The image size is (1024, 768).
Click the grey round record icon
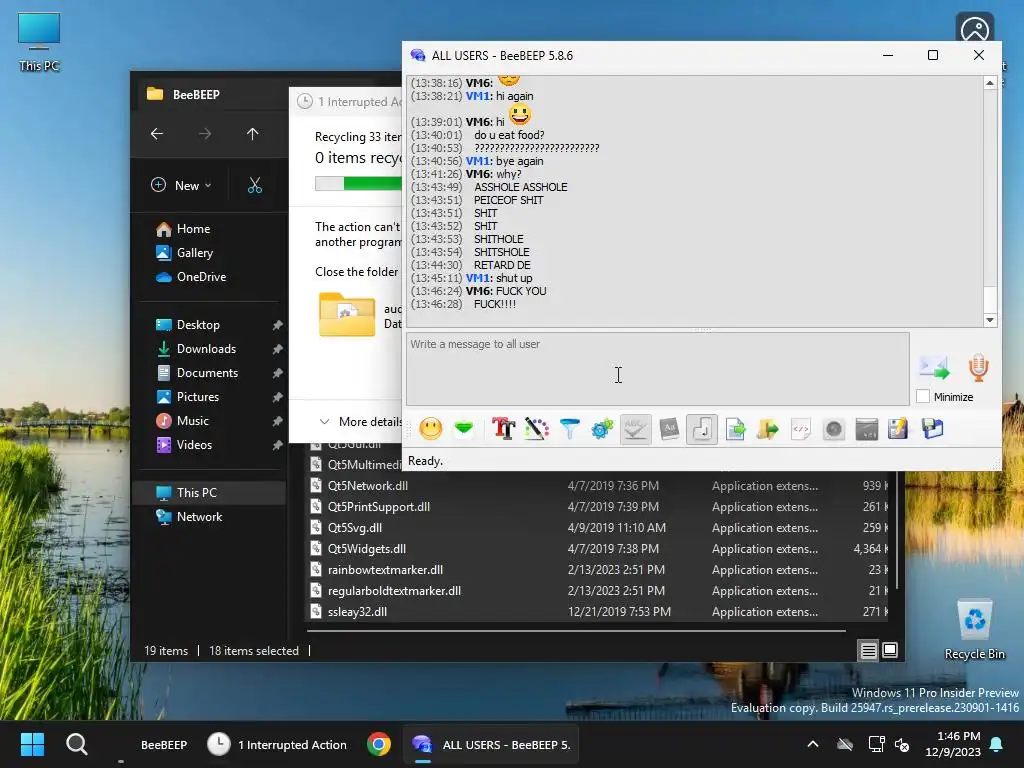(834, 429)
